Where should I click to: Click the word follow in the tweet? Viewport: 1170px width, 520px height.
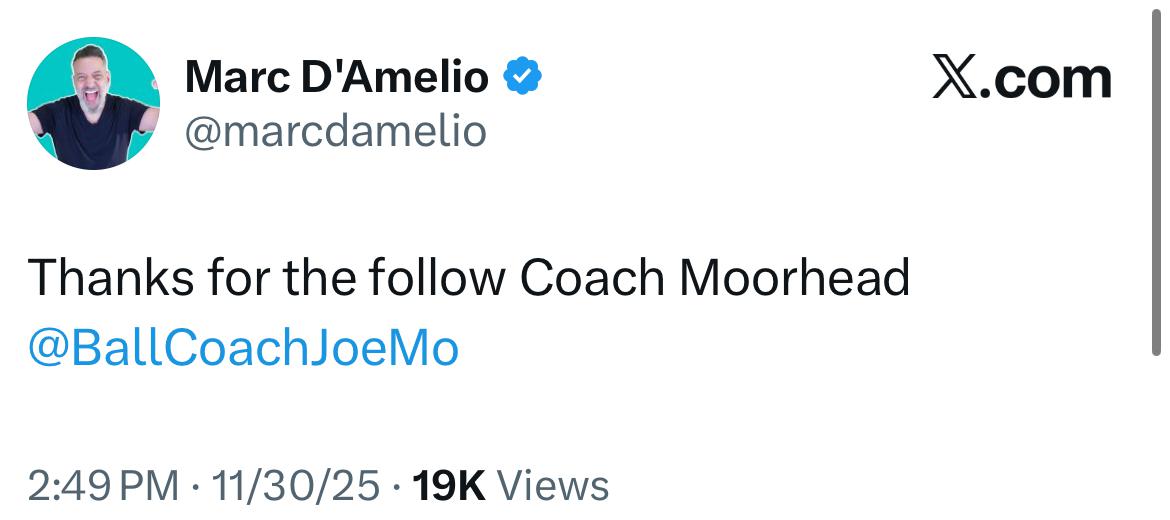click(x=438, y=278)
